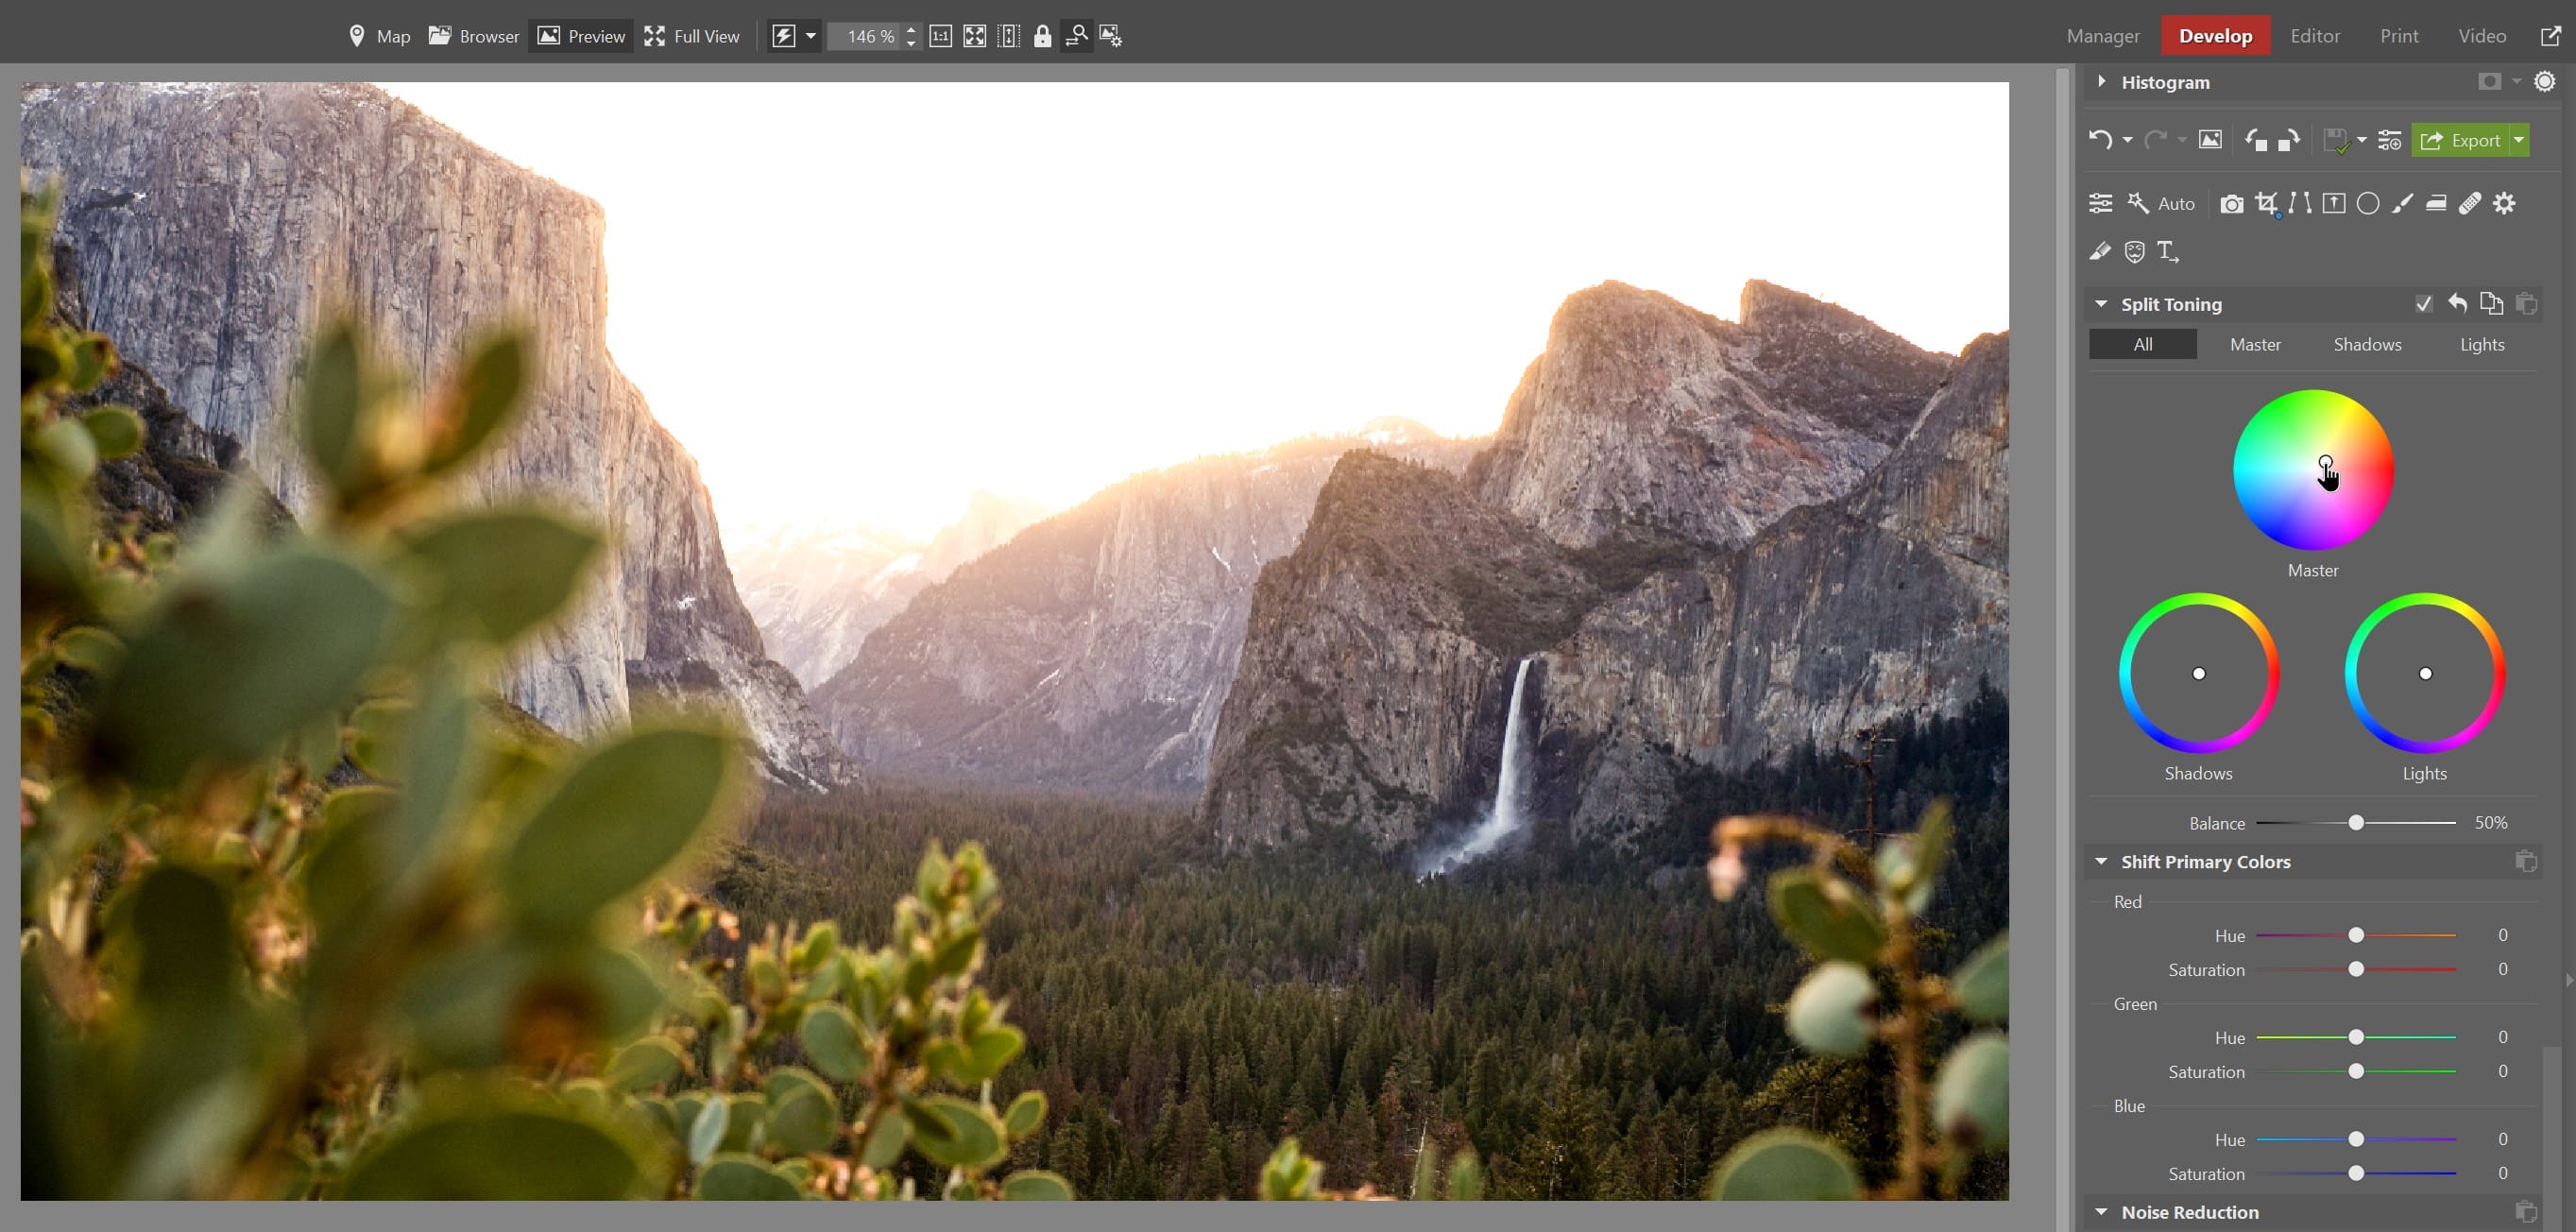Switch to Full View
Screen dimensions: 2576x1232
(692, 36)
